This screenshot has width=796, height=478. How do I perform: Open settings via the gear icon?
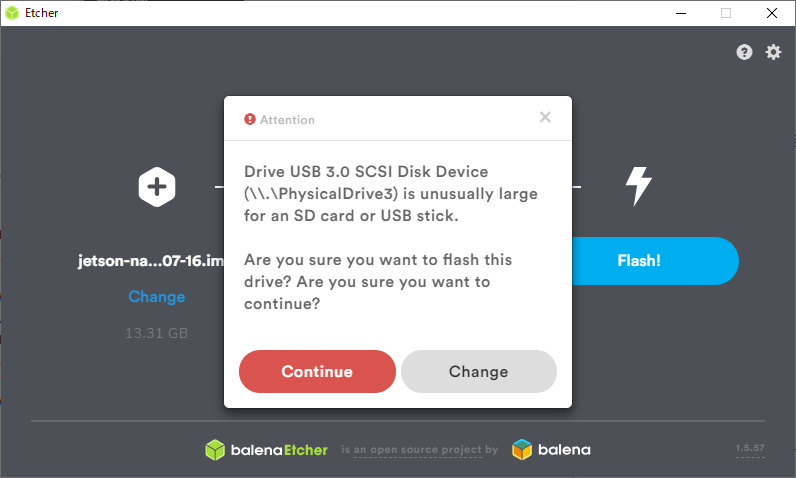coord(773,52)
